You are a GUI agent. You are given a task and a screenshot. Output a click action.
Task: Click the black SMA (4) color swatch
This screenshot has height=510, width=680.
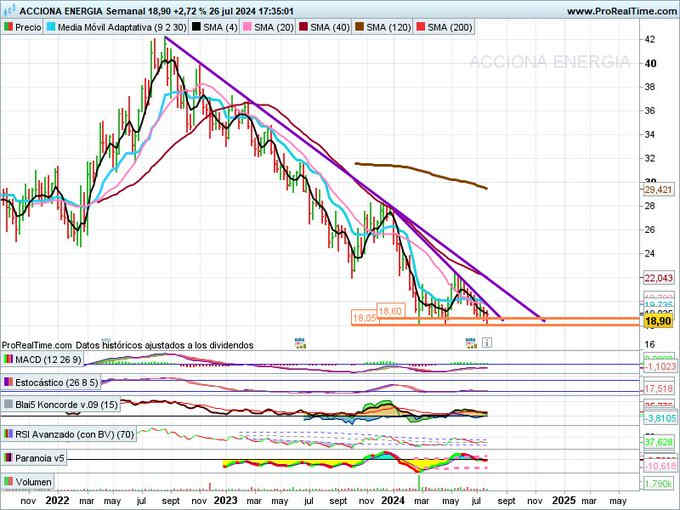tap(196, 27)
